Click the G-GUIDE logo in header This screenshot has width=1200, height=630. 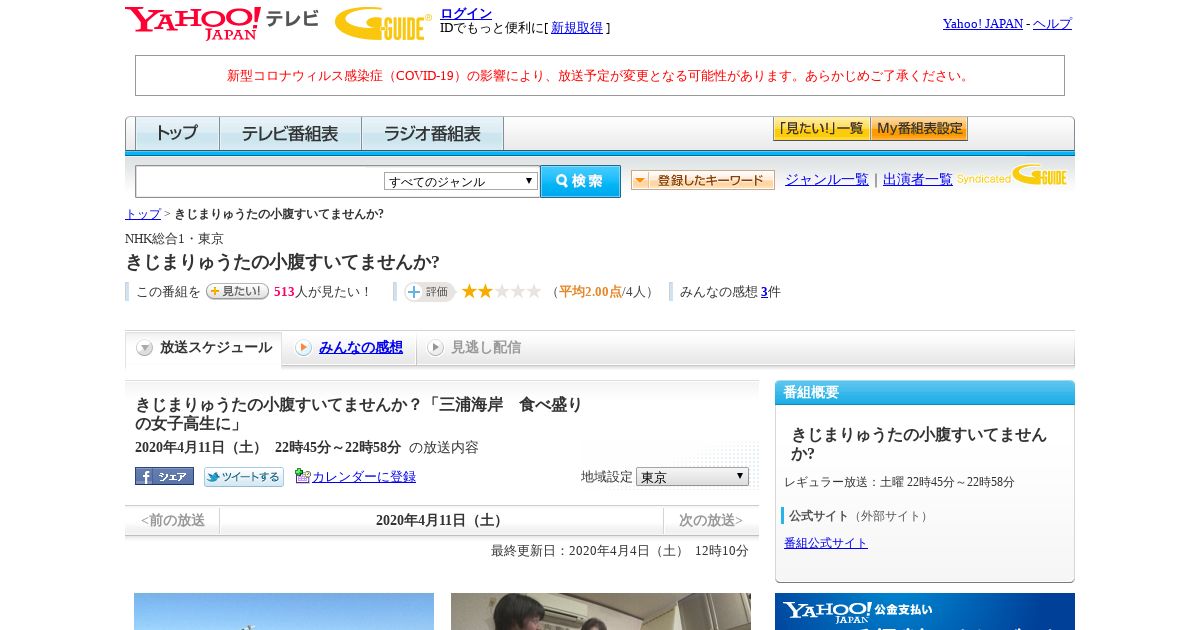coord(383,24)
